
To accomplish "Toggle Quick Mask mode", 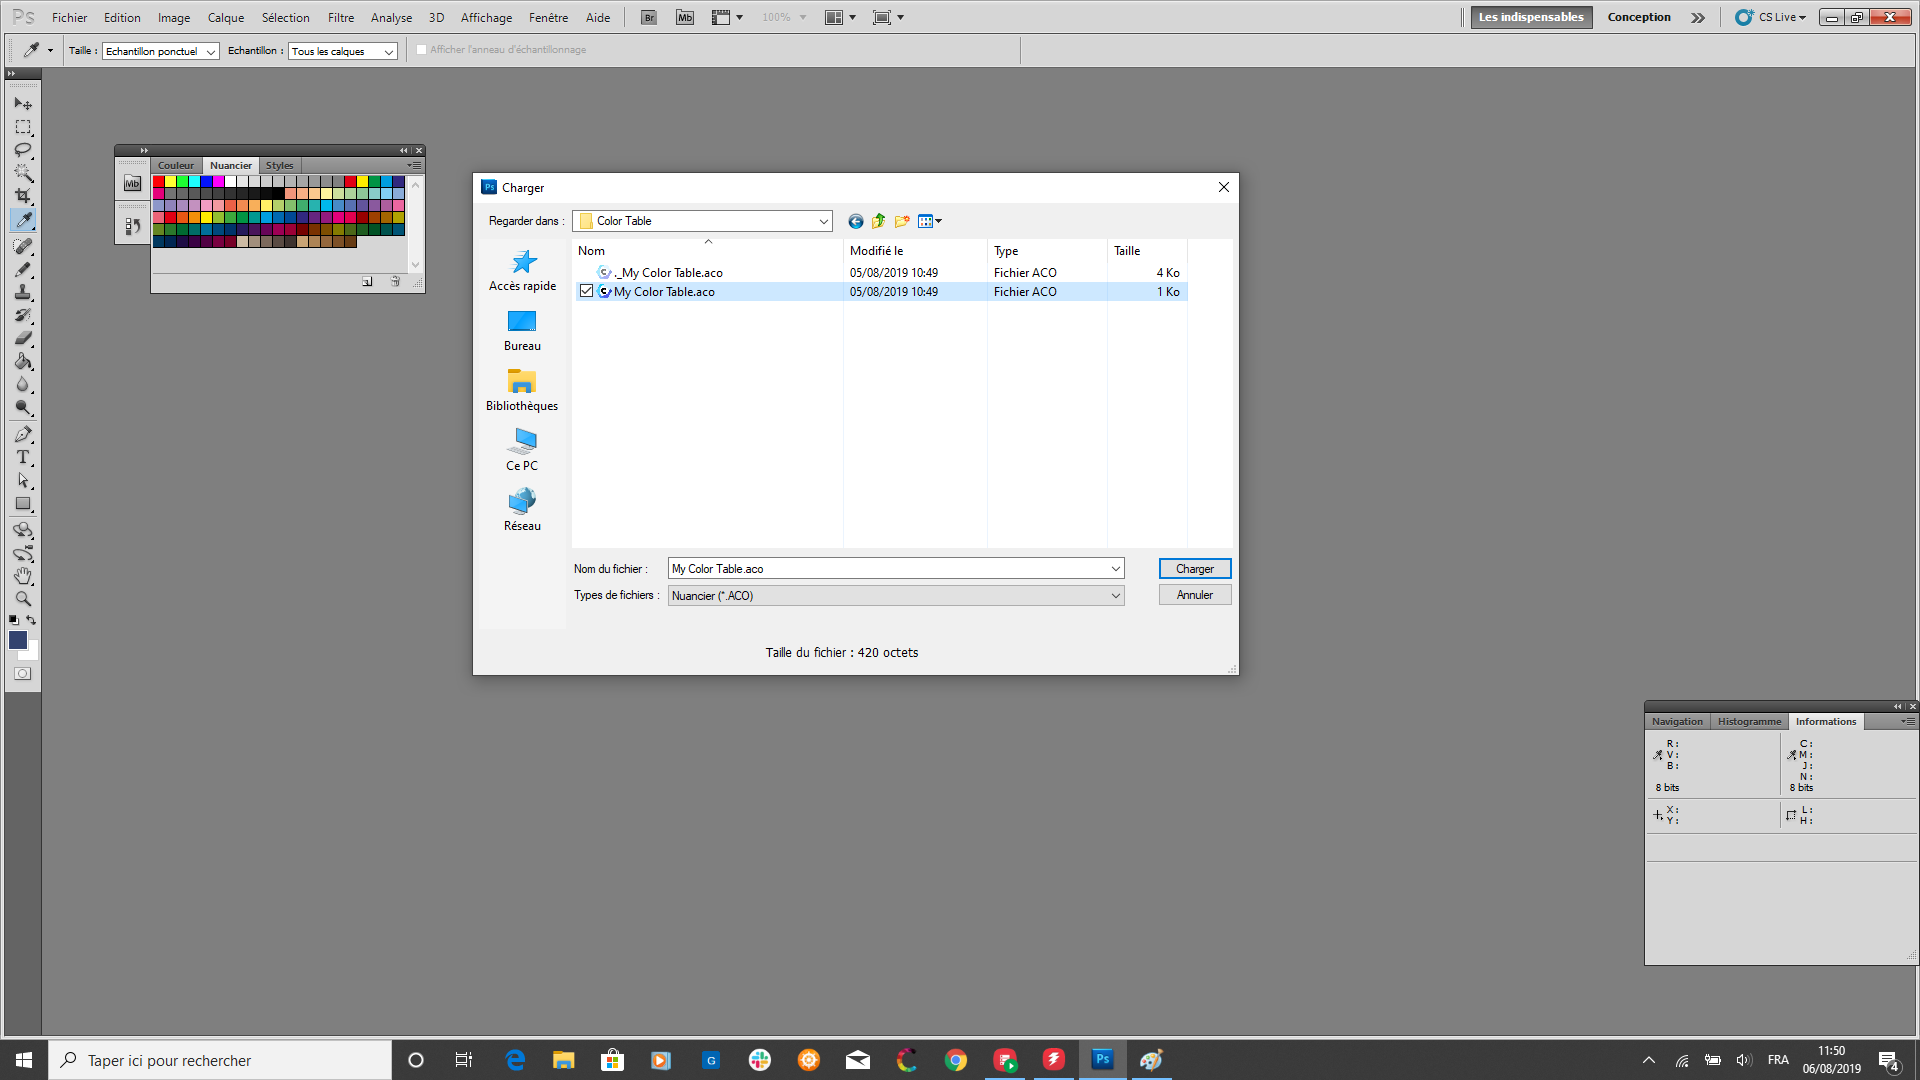I will pyautogui.click(x=23, y=674).
